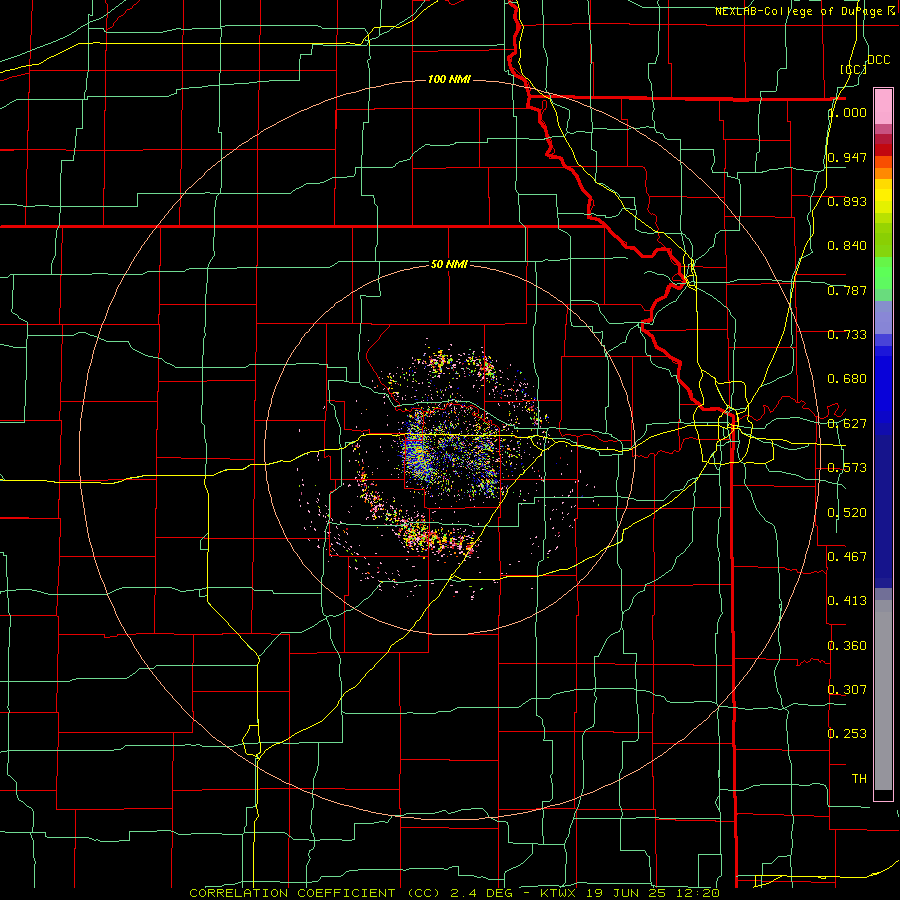Click the 0.840 legend value
This screenshot has height=900, width=900.
pos(847,246)
